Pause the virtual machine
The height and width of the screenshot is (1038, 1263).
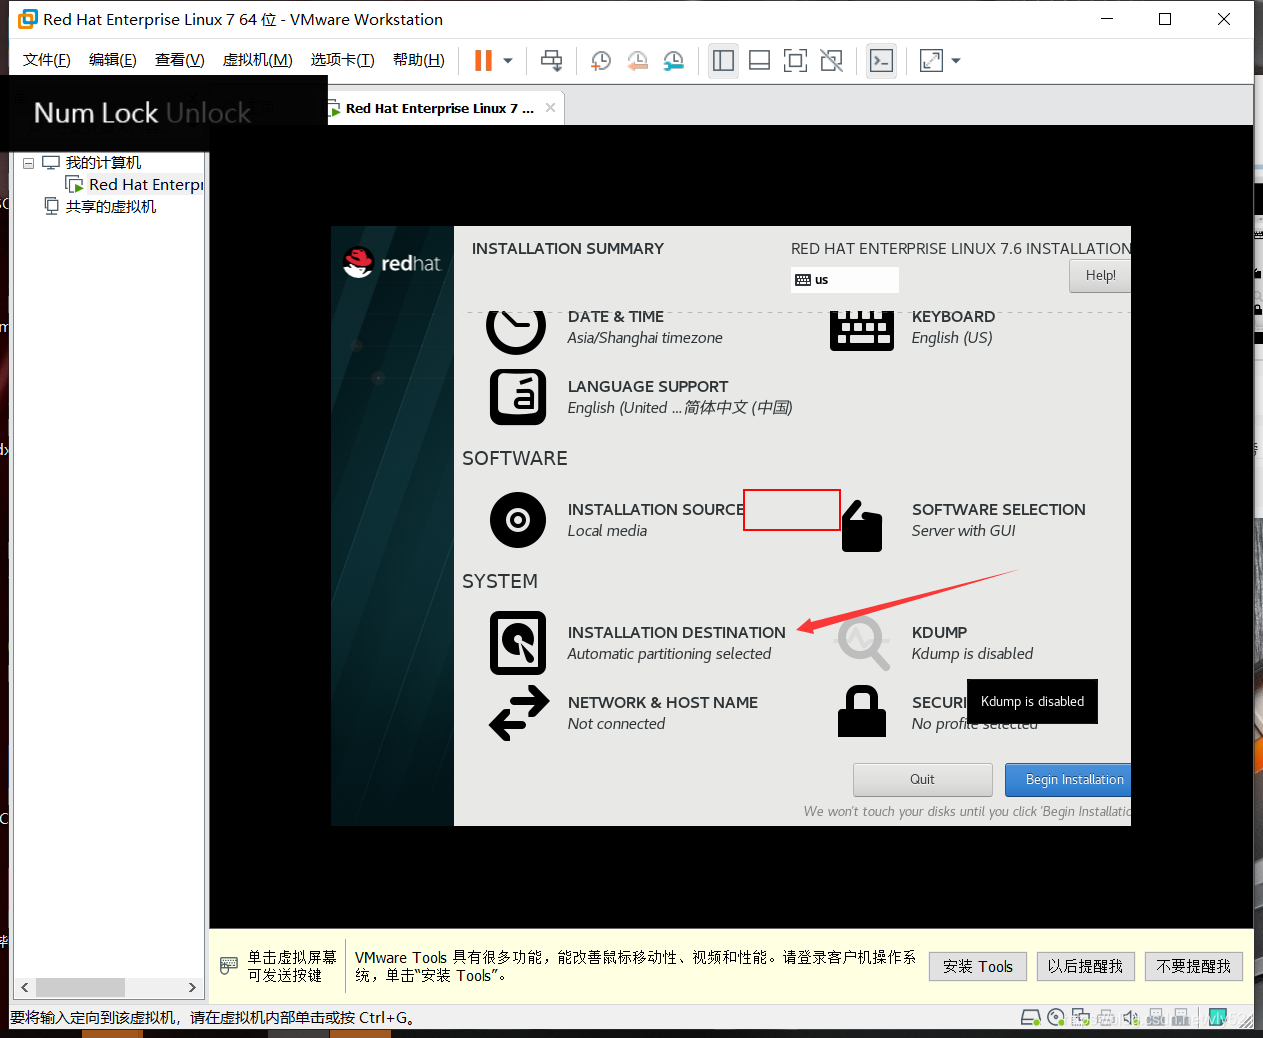point(483,61)
